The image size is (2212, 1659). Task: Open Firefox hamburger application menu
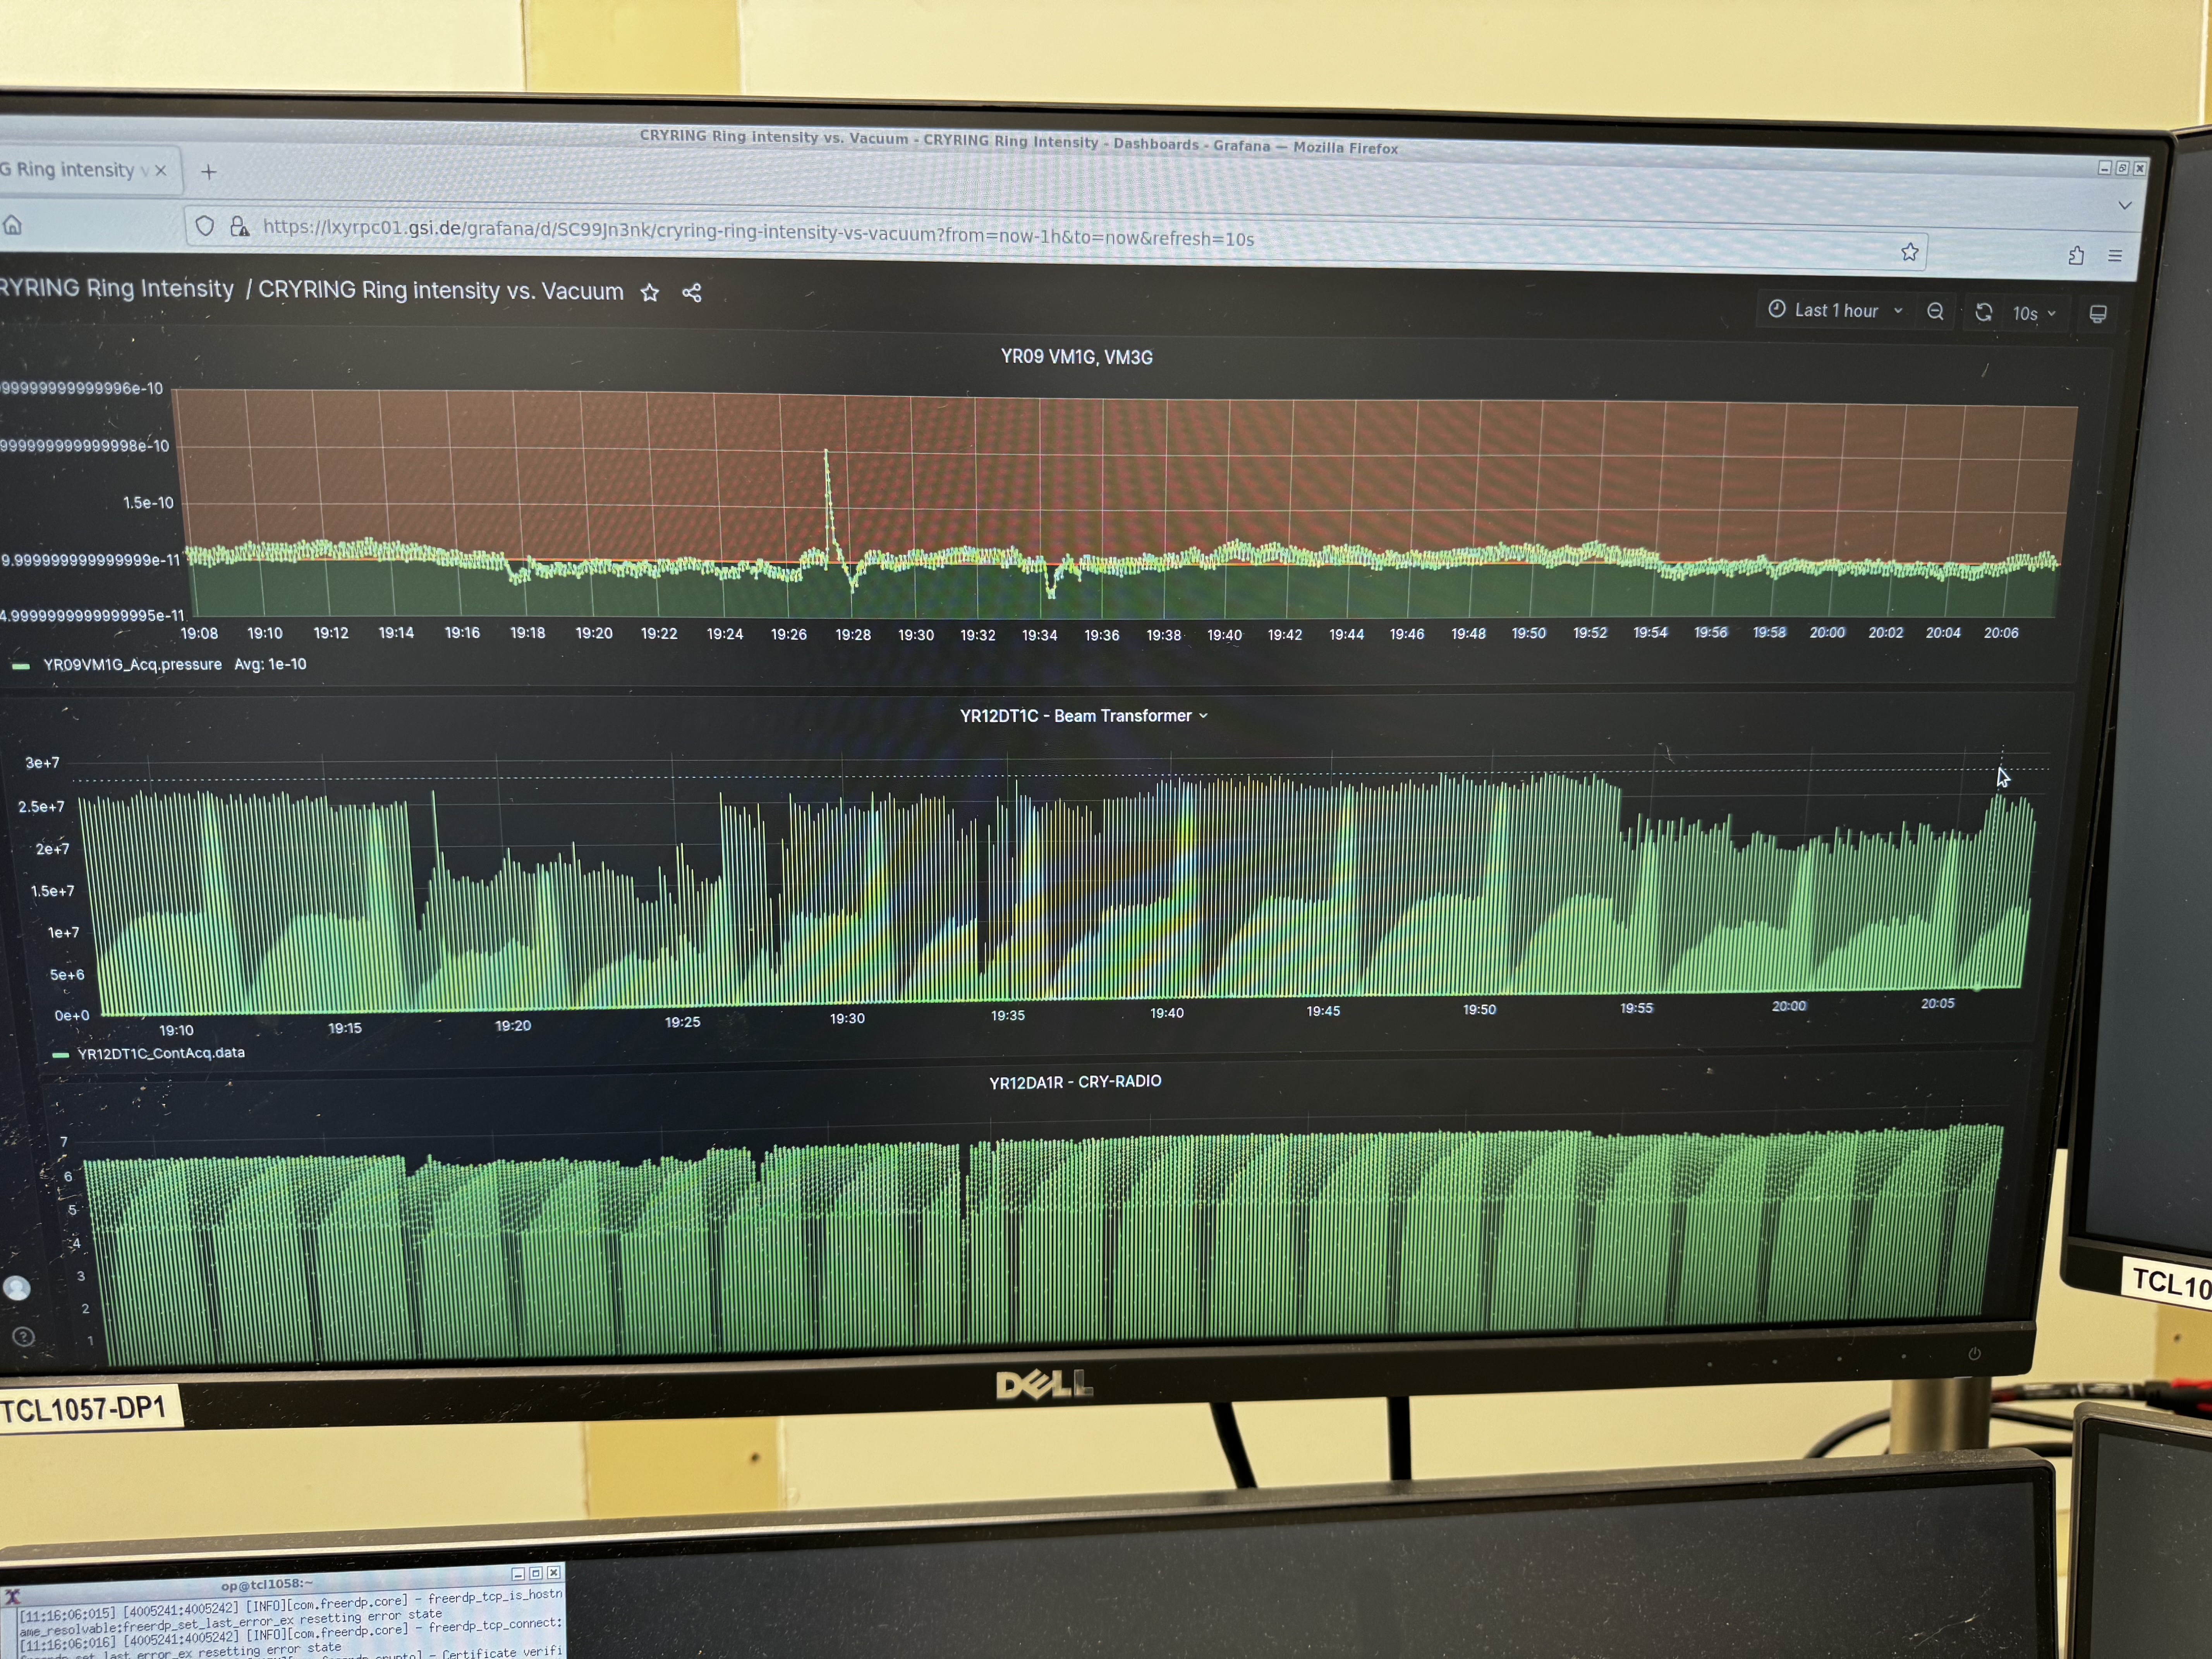(x=2115, y=256)
